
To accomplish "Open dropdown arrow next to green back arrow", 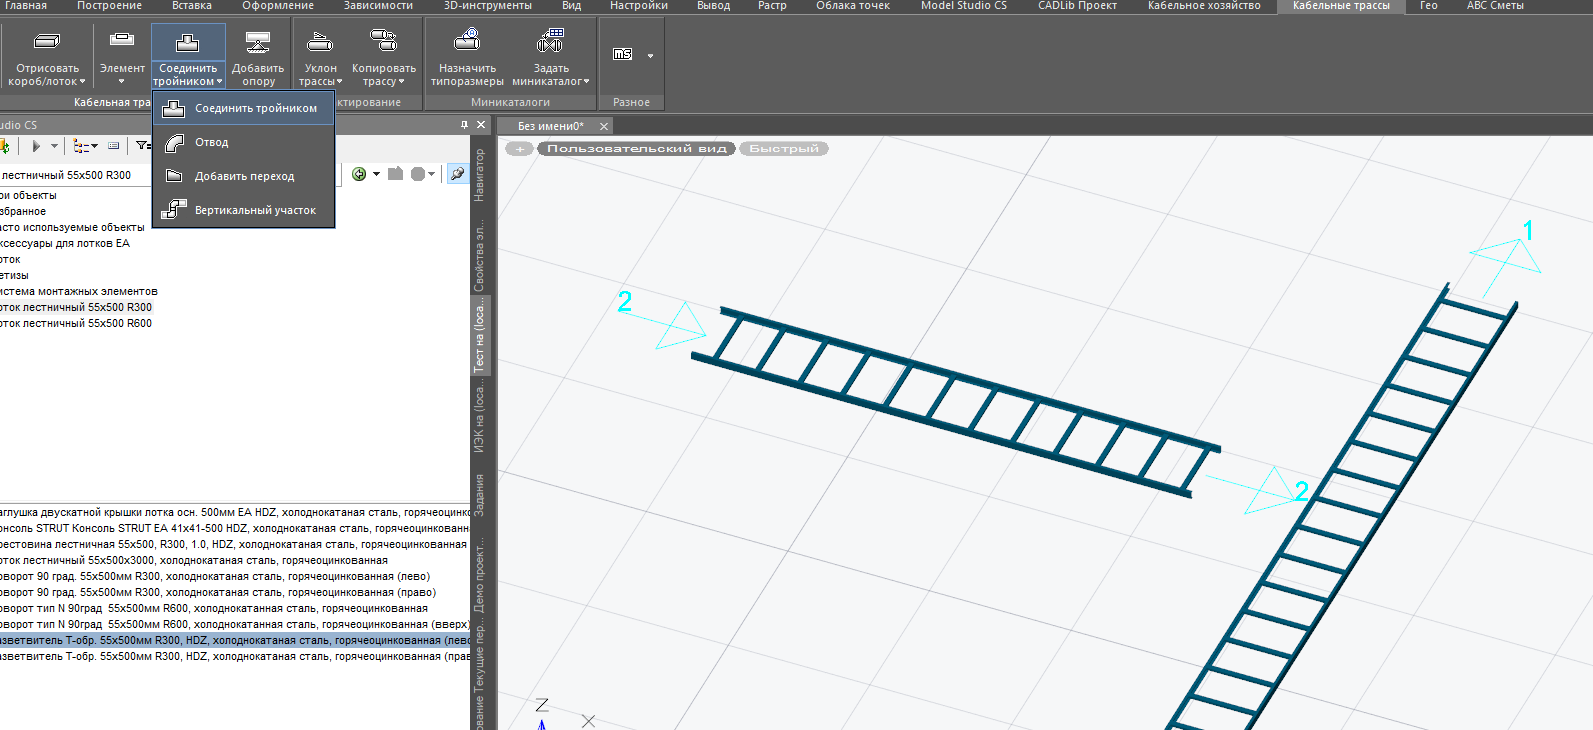I will pyautogui.click(x=376, y=174).
